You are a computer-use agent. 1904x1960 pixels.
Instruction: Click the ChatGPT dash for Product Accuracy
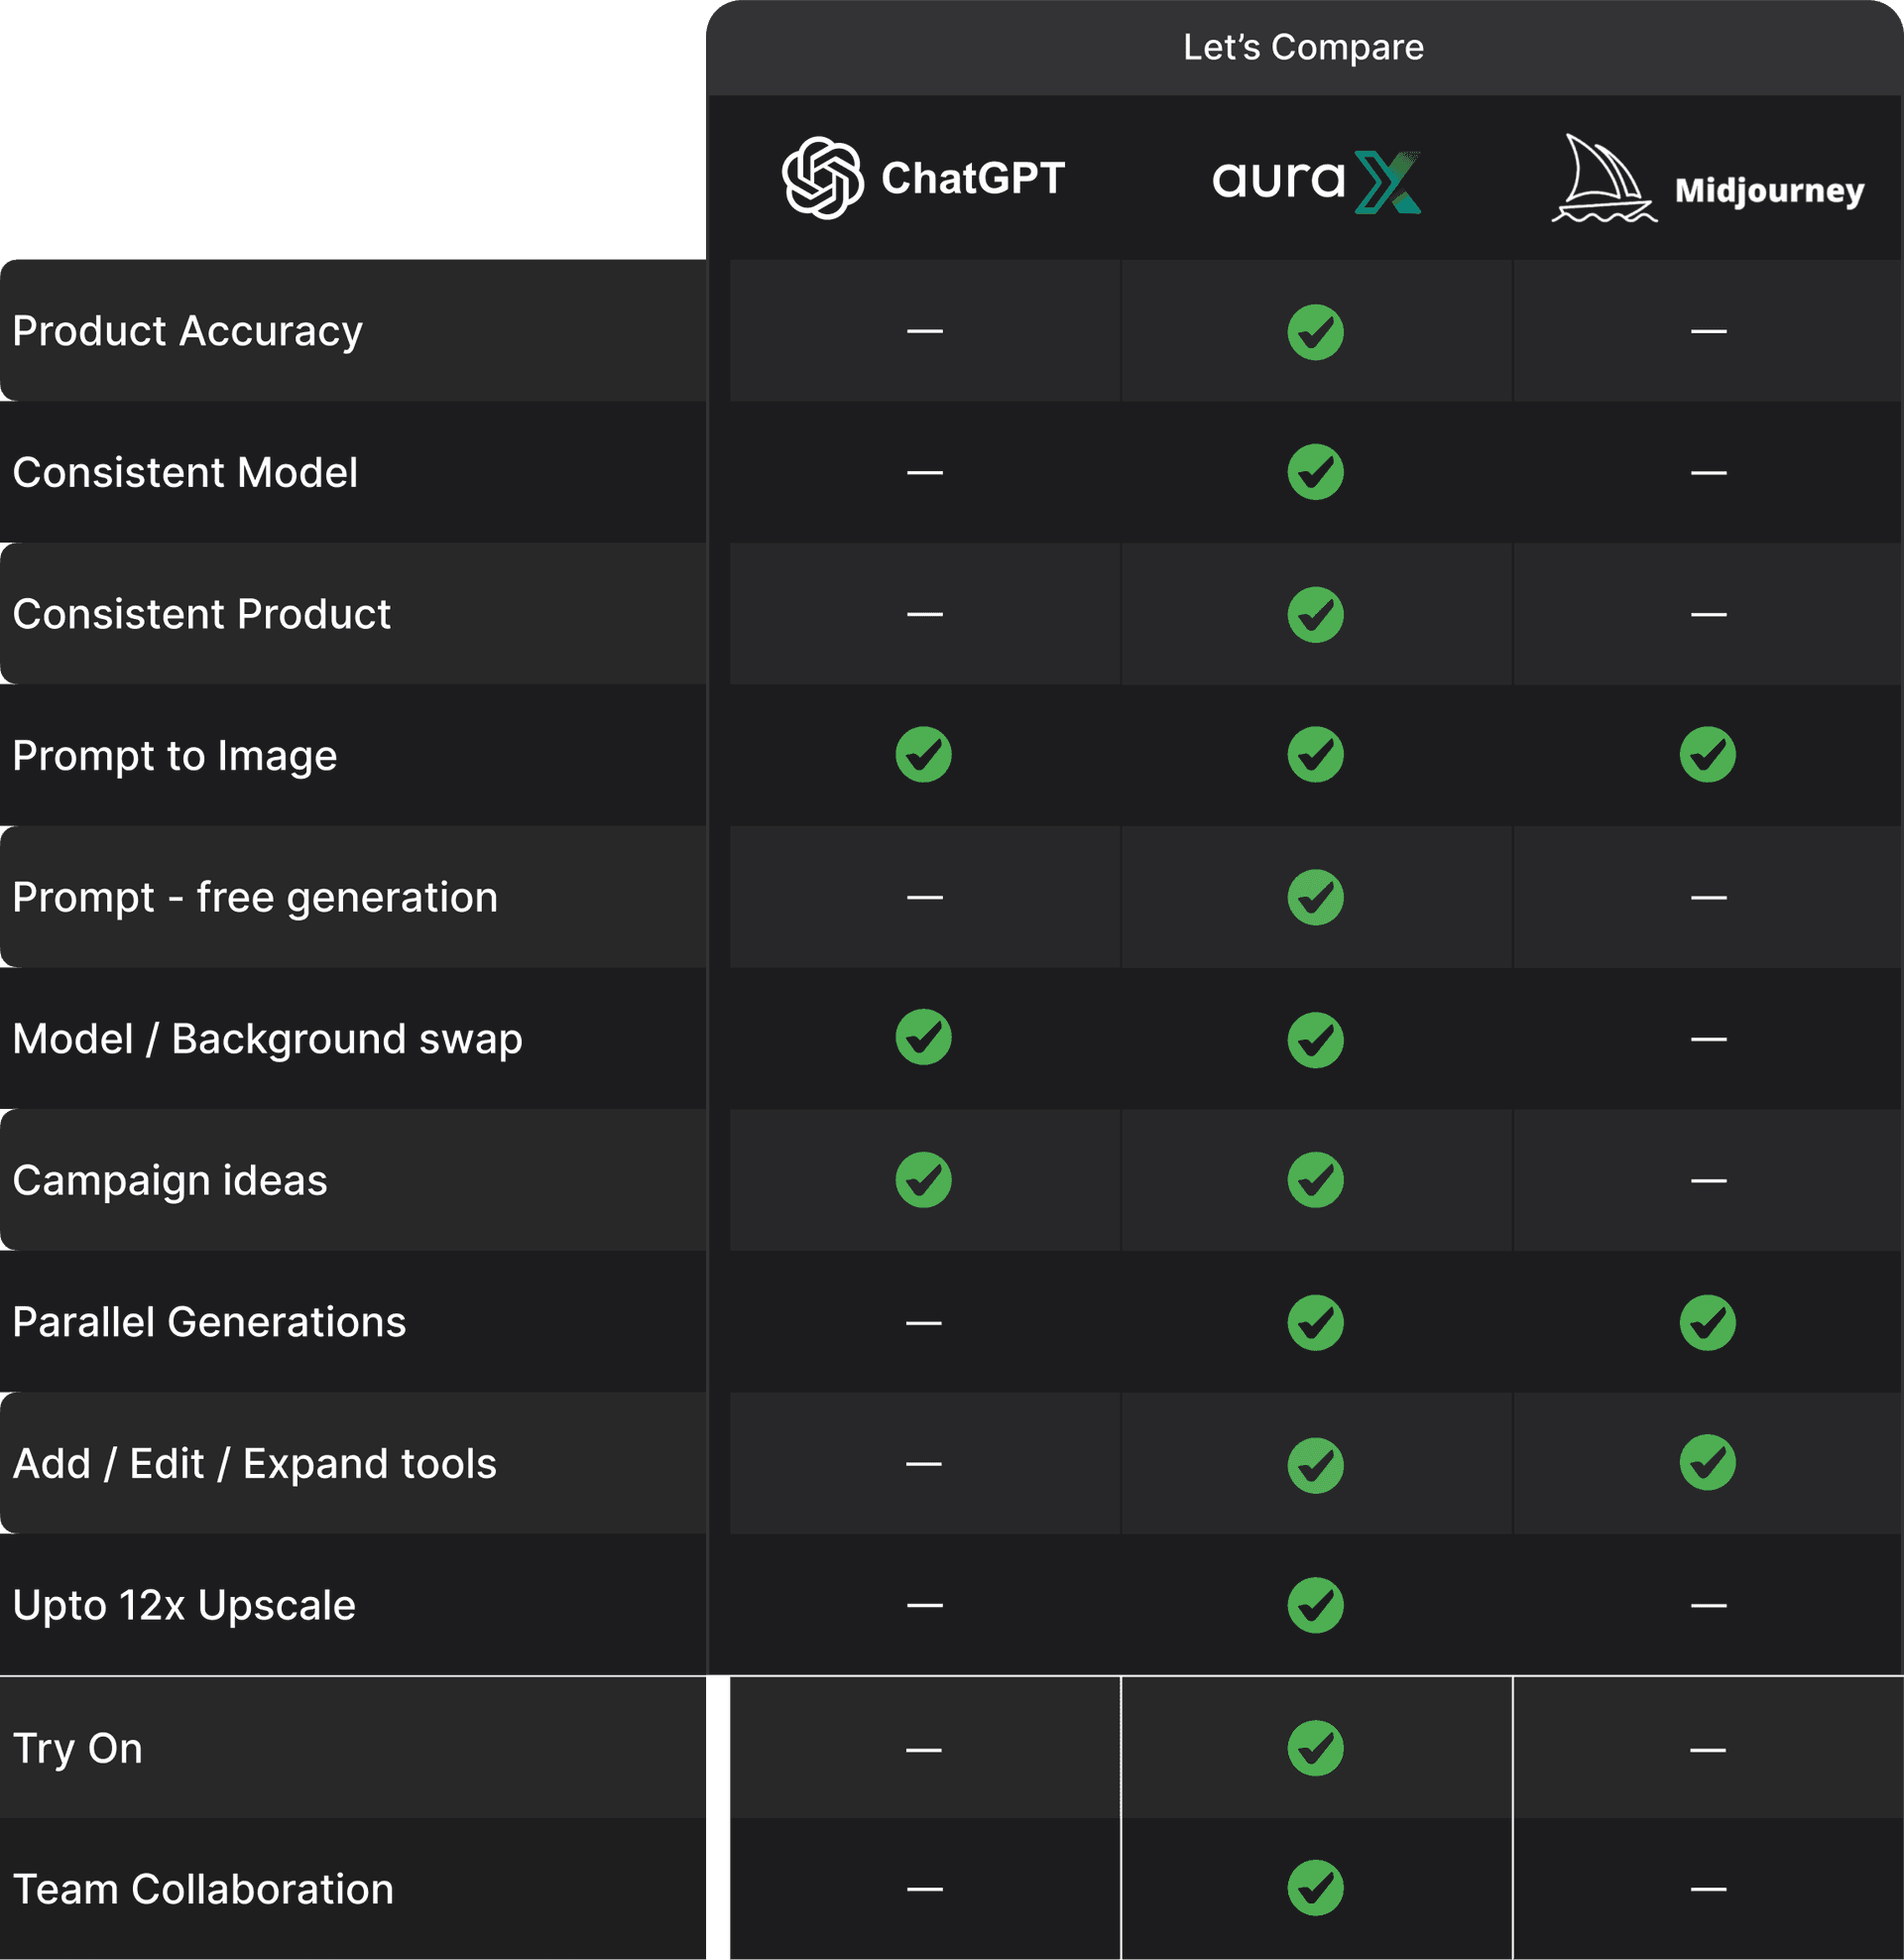924,331
